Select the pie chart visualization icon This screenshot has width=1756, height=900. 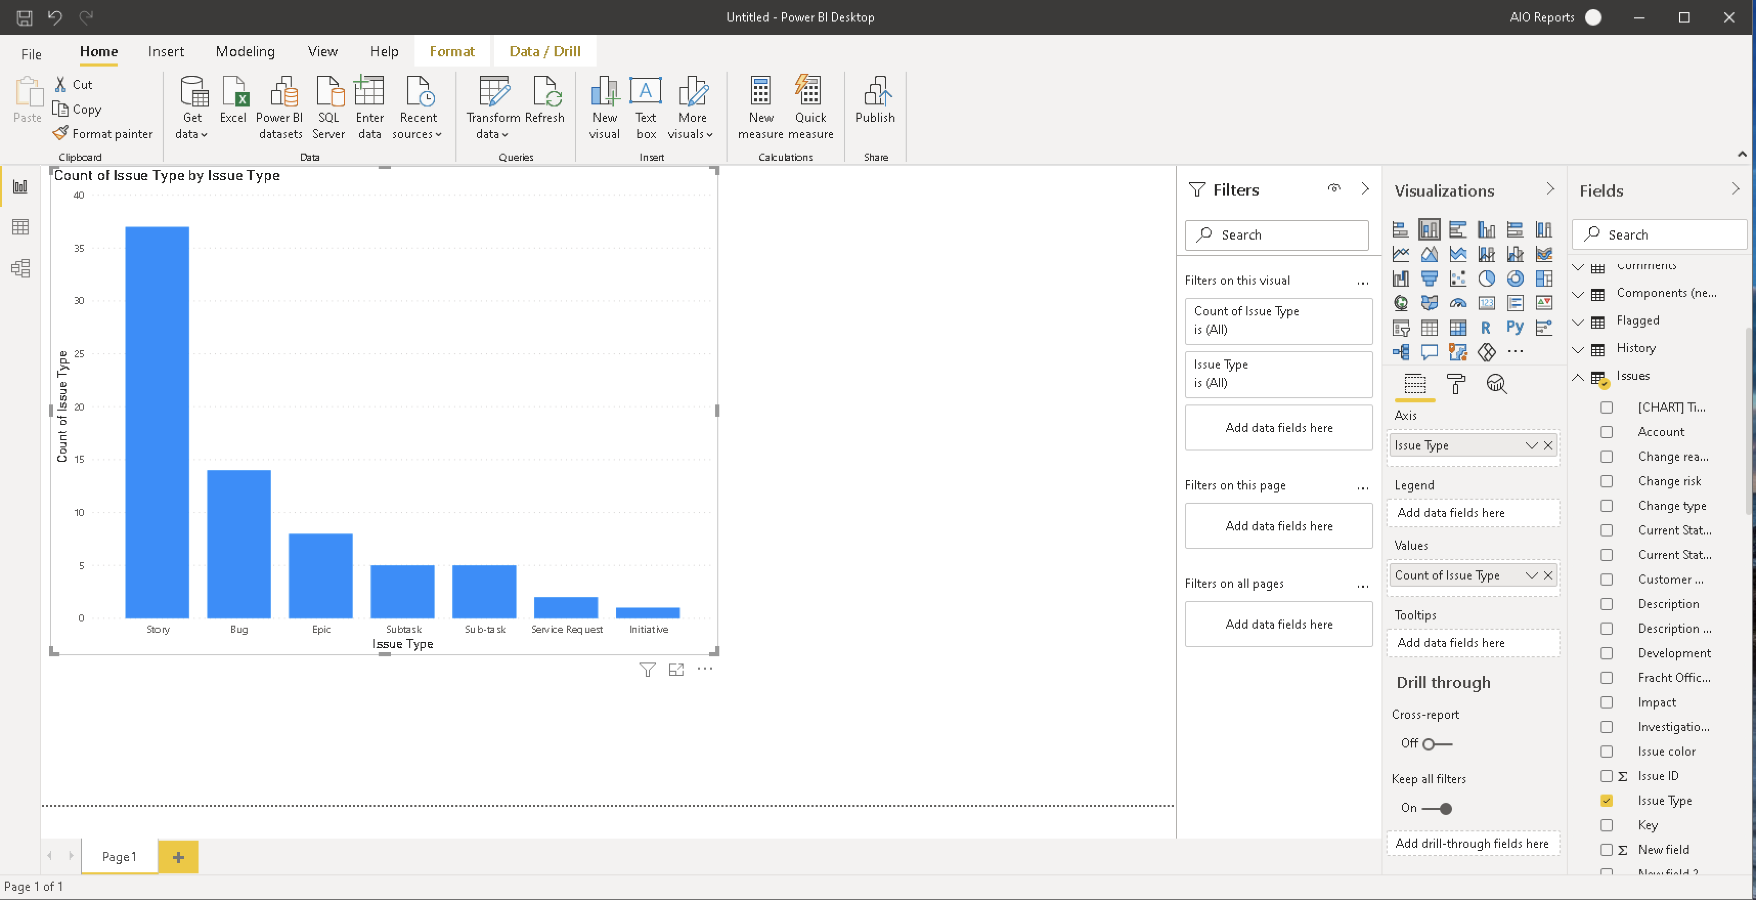point(1486,278)
